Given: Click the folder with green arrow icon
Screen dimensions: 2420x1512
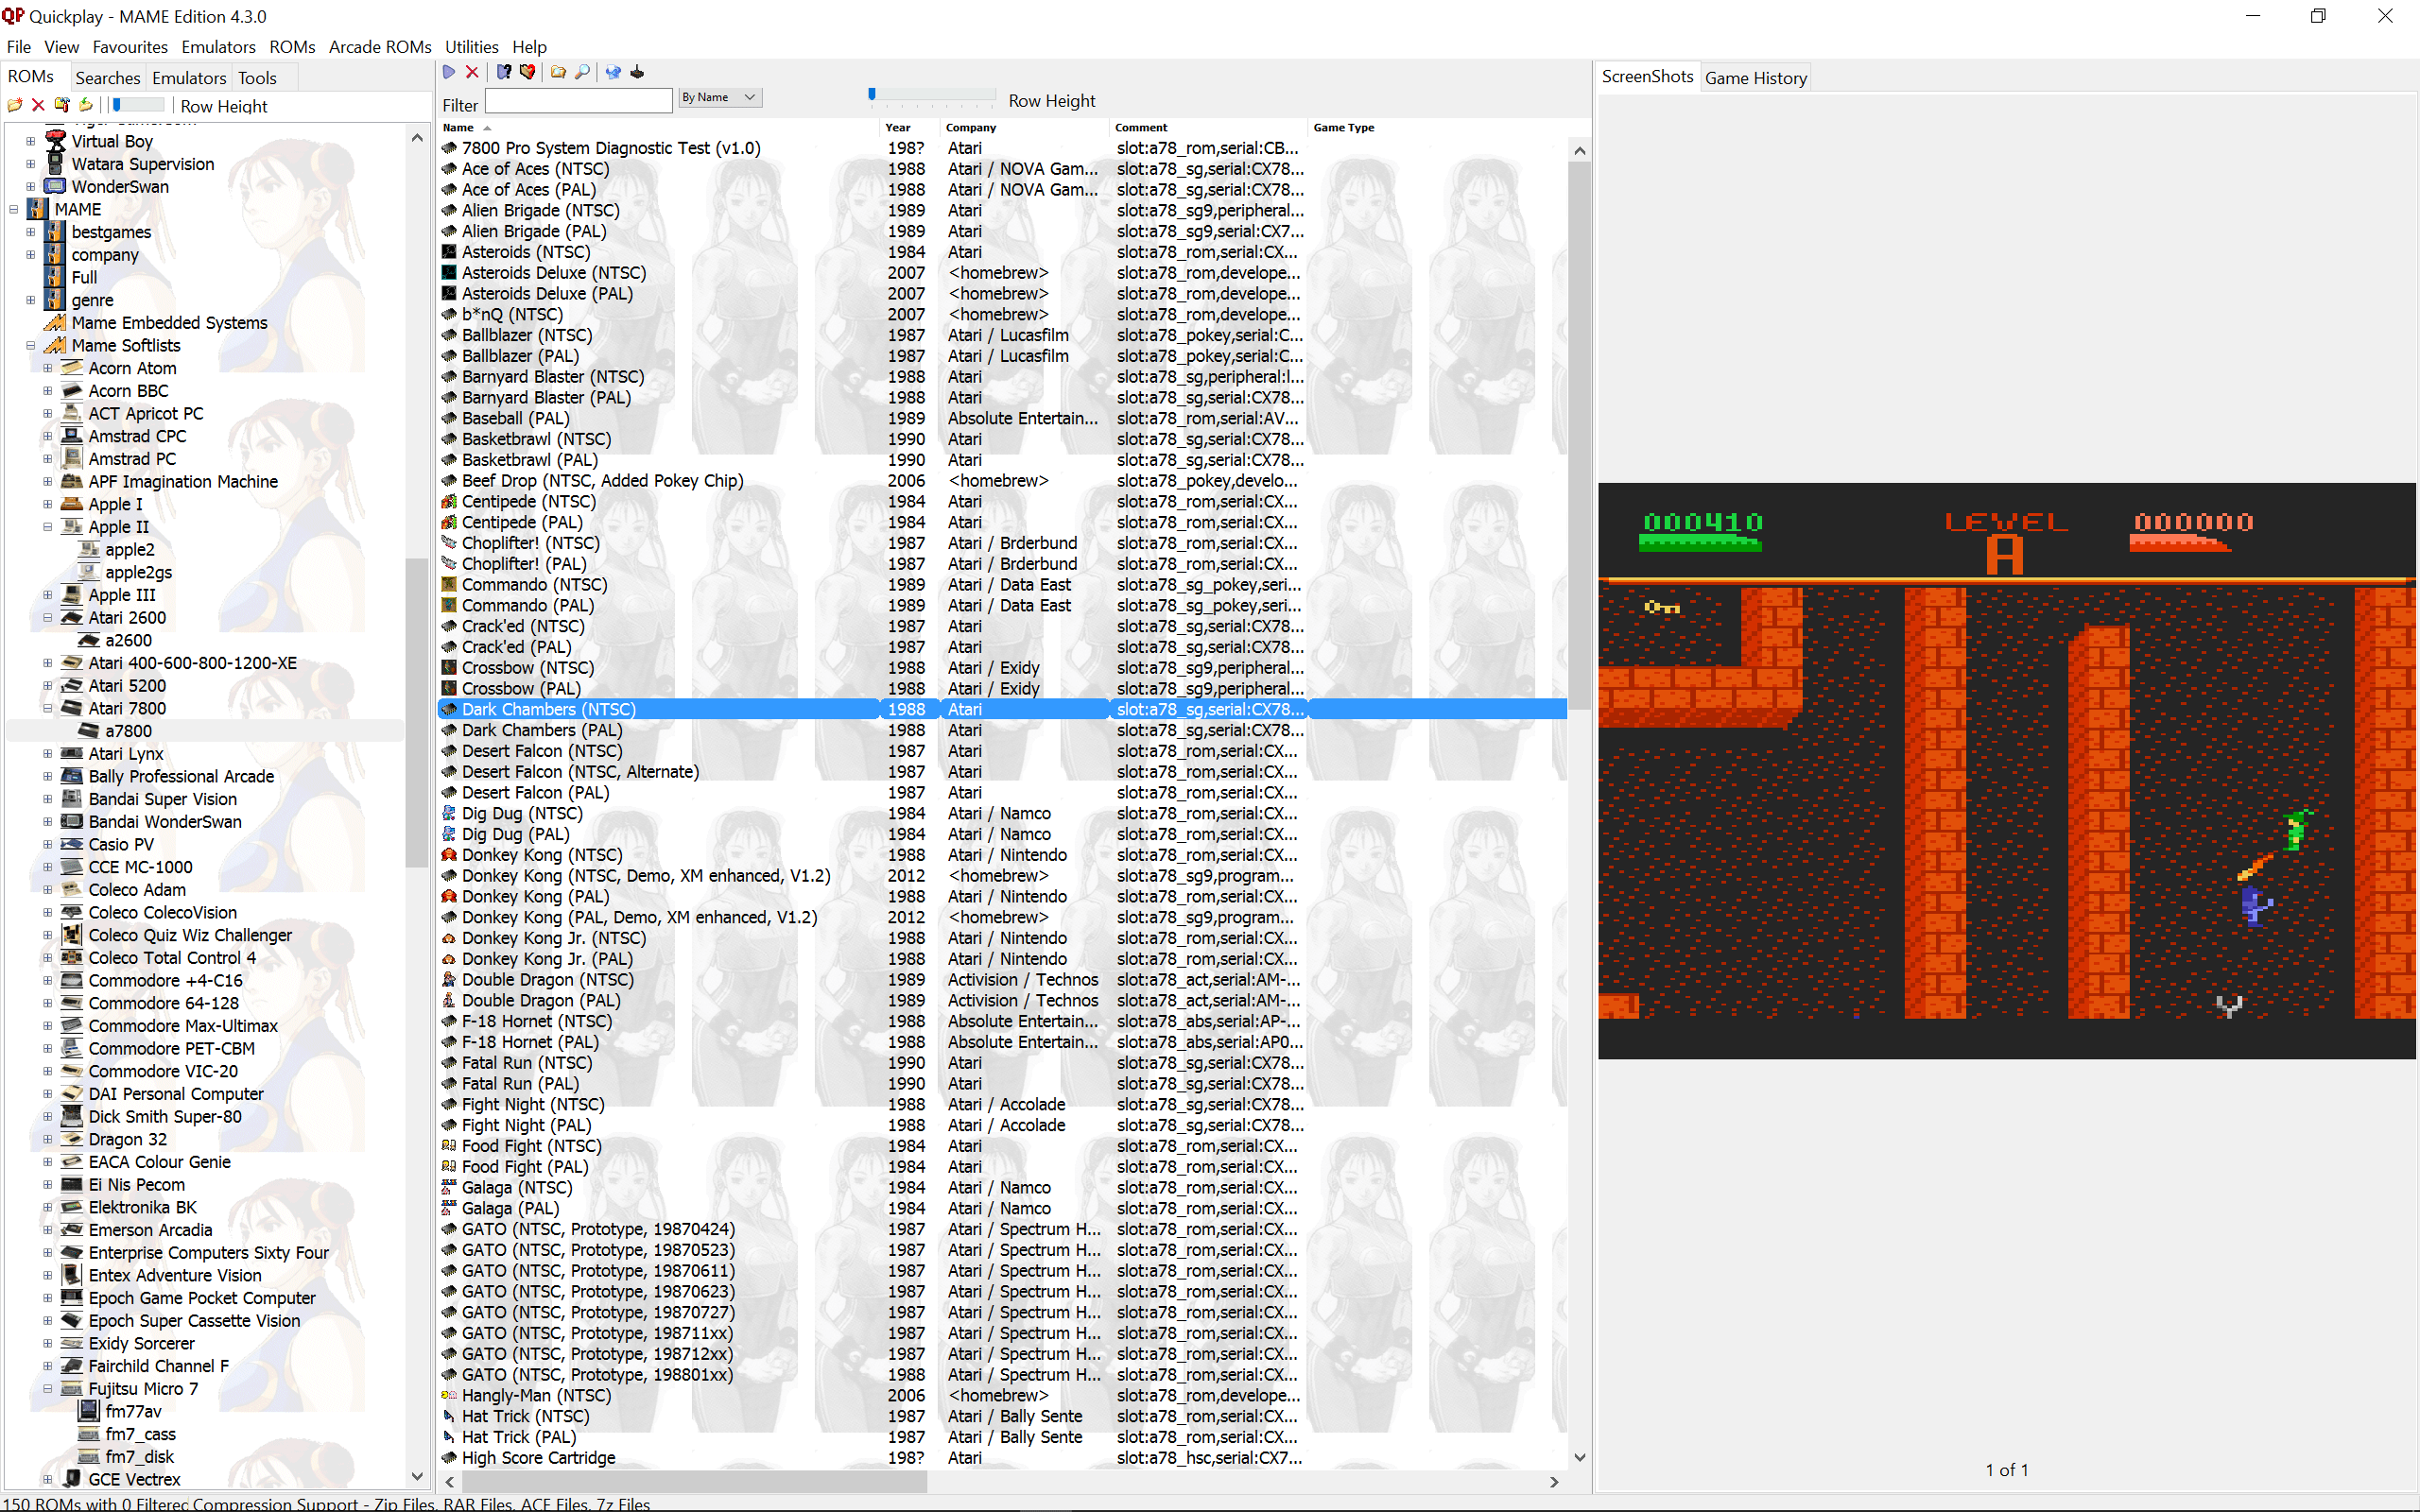Looking at the screenshot, I should [86, 105].
